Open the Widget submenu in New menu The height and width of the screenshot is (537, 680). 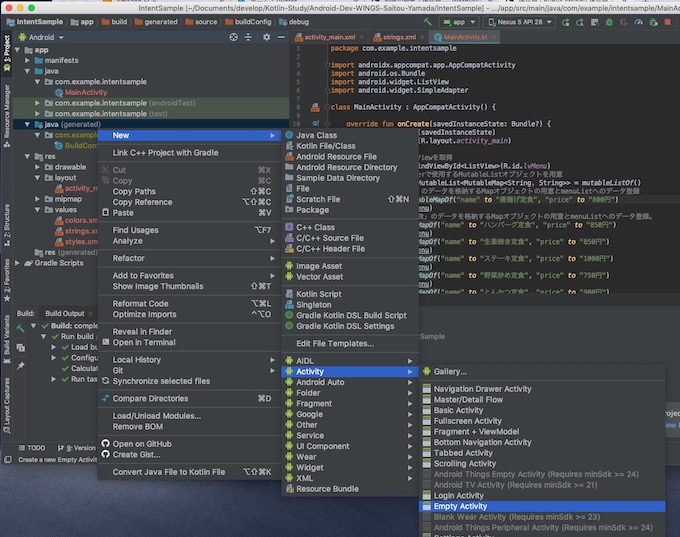tap(350, 468)
